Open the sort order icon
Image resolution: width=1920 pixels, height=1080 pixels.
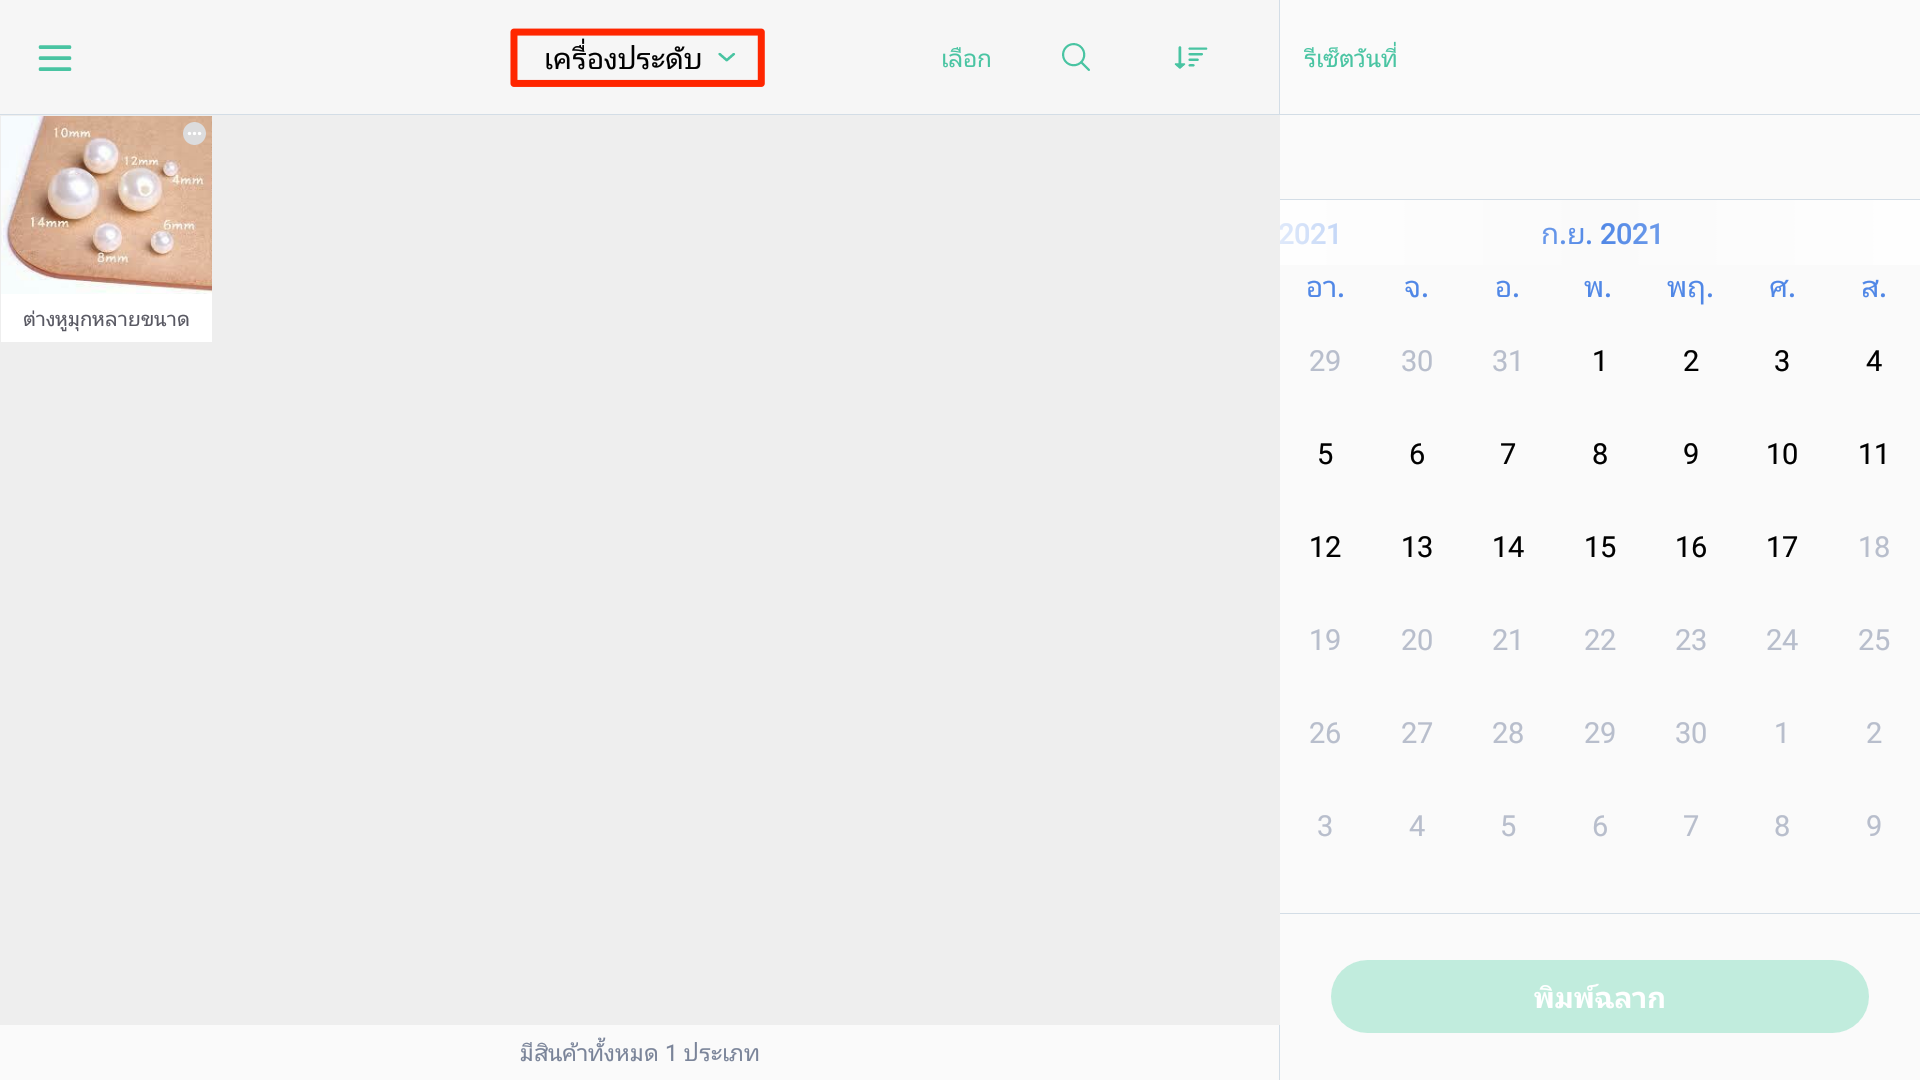coord(1190,58)
